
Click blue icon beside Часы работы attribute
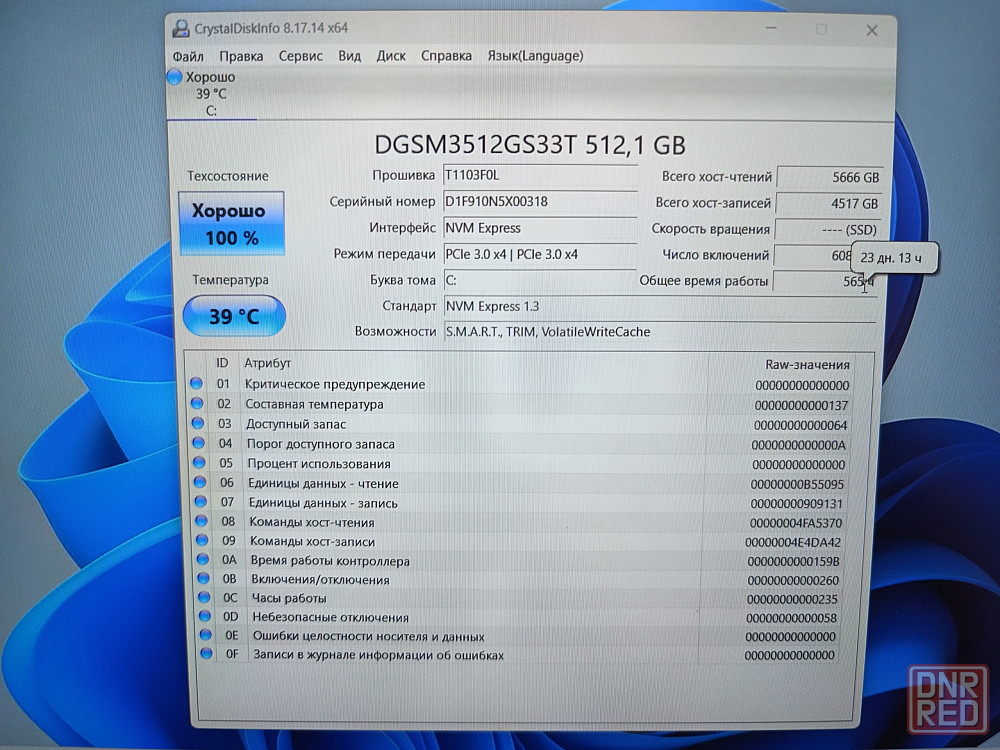point(204,598)
